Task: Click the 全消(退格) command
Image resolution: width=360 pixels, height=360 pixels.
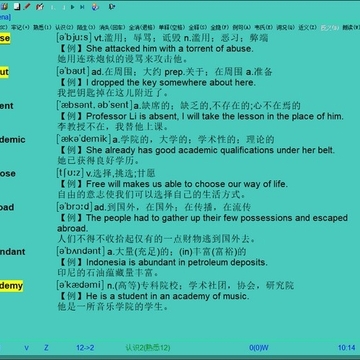Action: (x=142, y=27)
